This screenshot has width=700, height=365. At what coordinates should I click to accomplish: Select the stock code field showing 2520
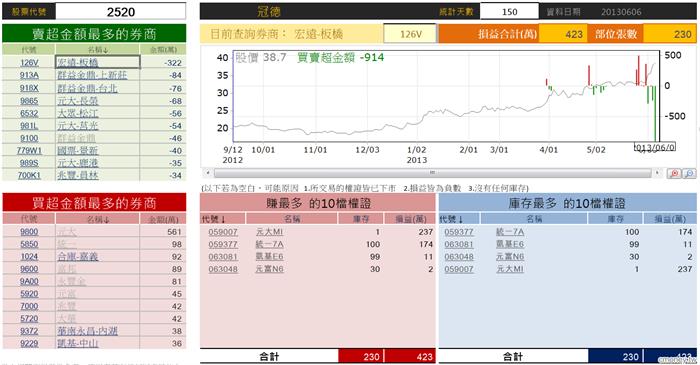pos(121,11)
